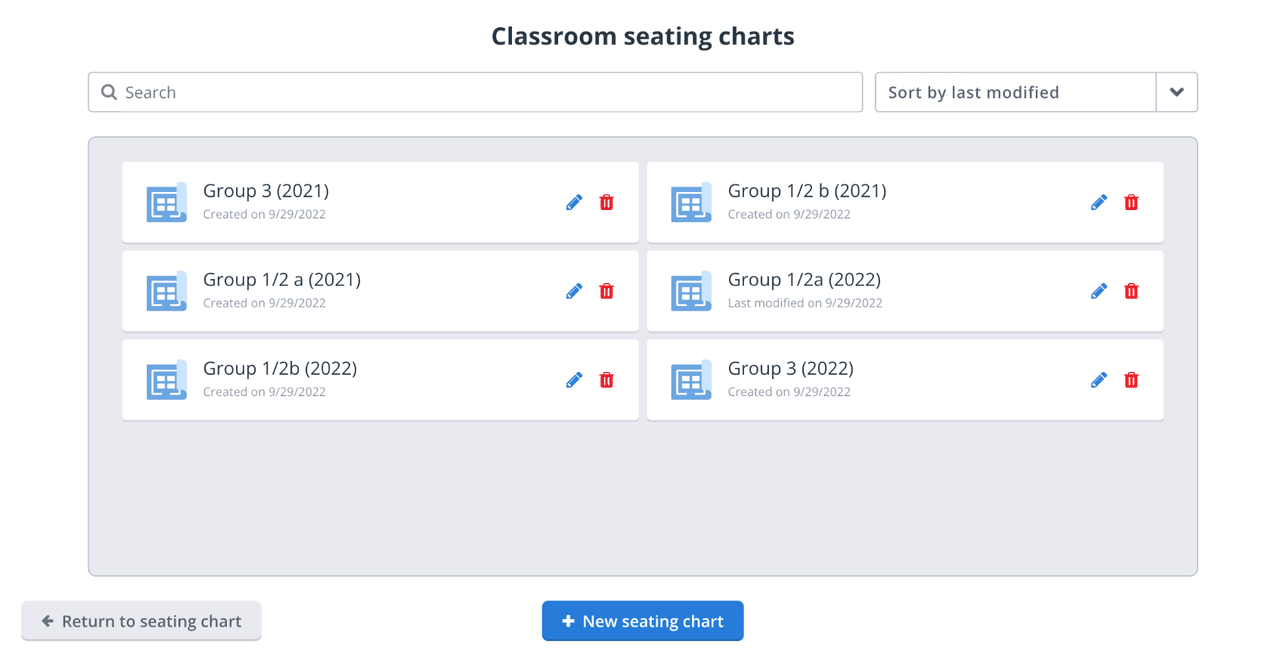Edit the Group 1/2b (2022) chart

click(x=574, y=381)
